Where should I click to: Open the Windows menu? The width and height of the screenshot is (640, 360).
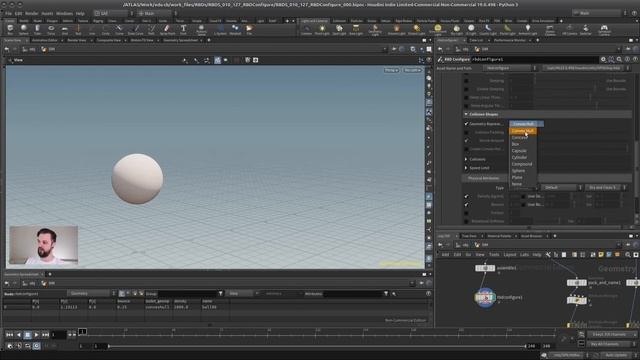(64, 13)
